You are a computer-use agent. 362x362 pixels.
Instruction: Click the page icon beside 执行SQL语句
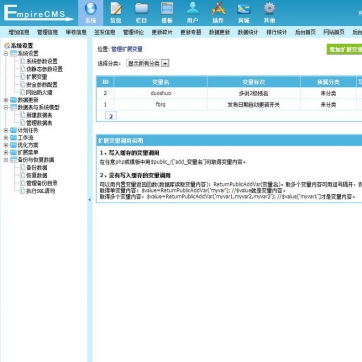point(22,191)
